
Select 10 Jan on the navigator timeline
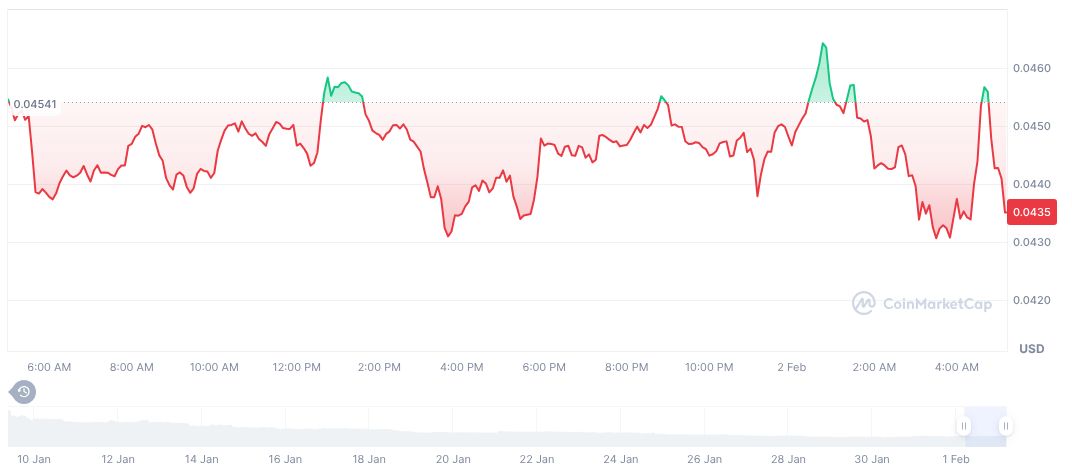(35, 459)
